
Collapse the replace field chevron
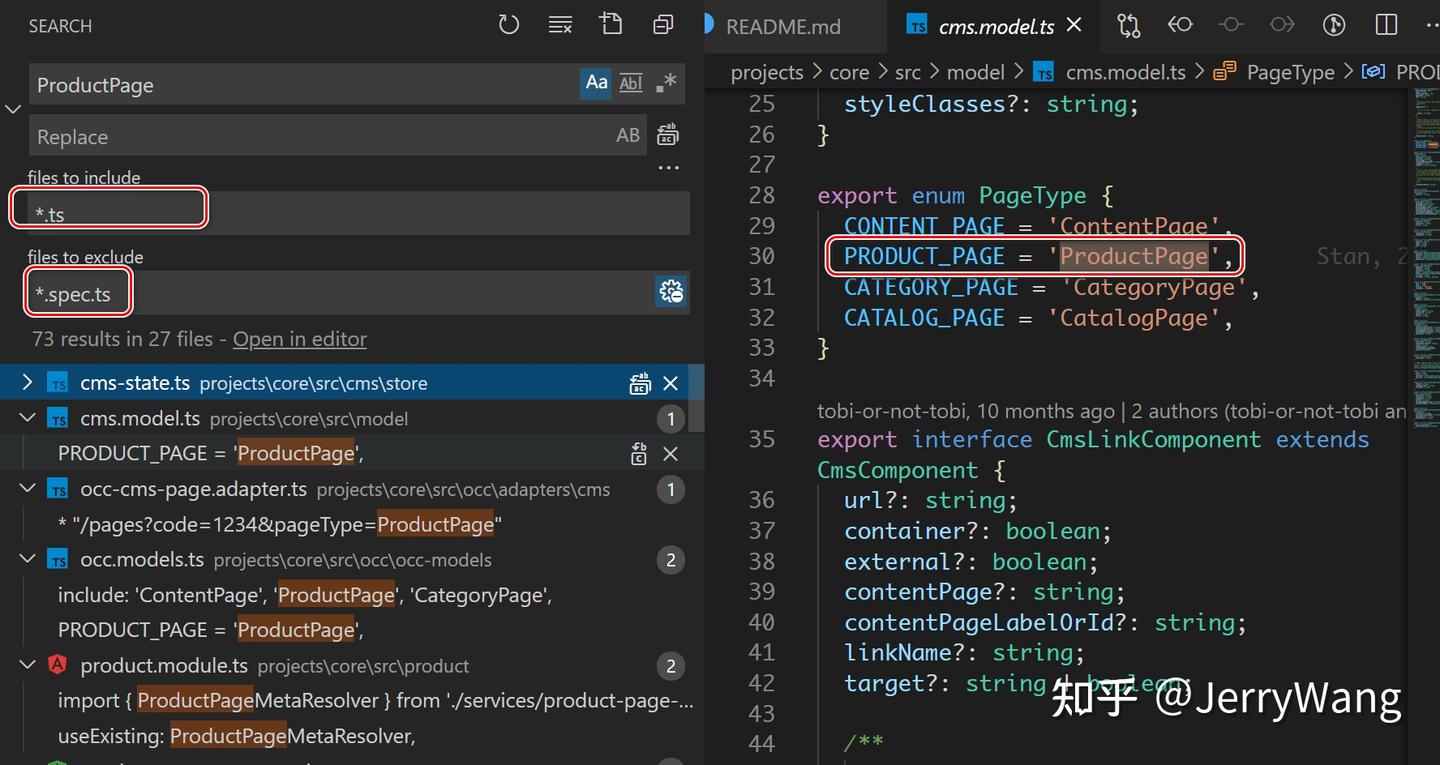coord(13,109)
